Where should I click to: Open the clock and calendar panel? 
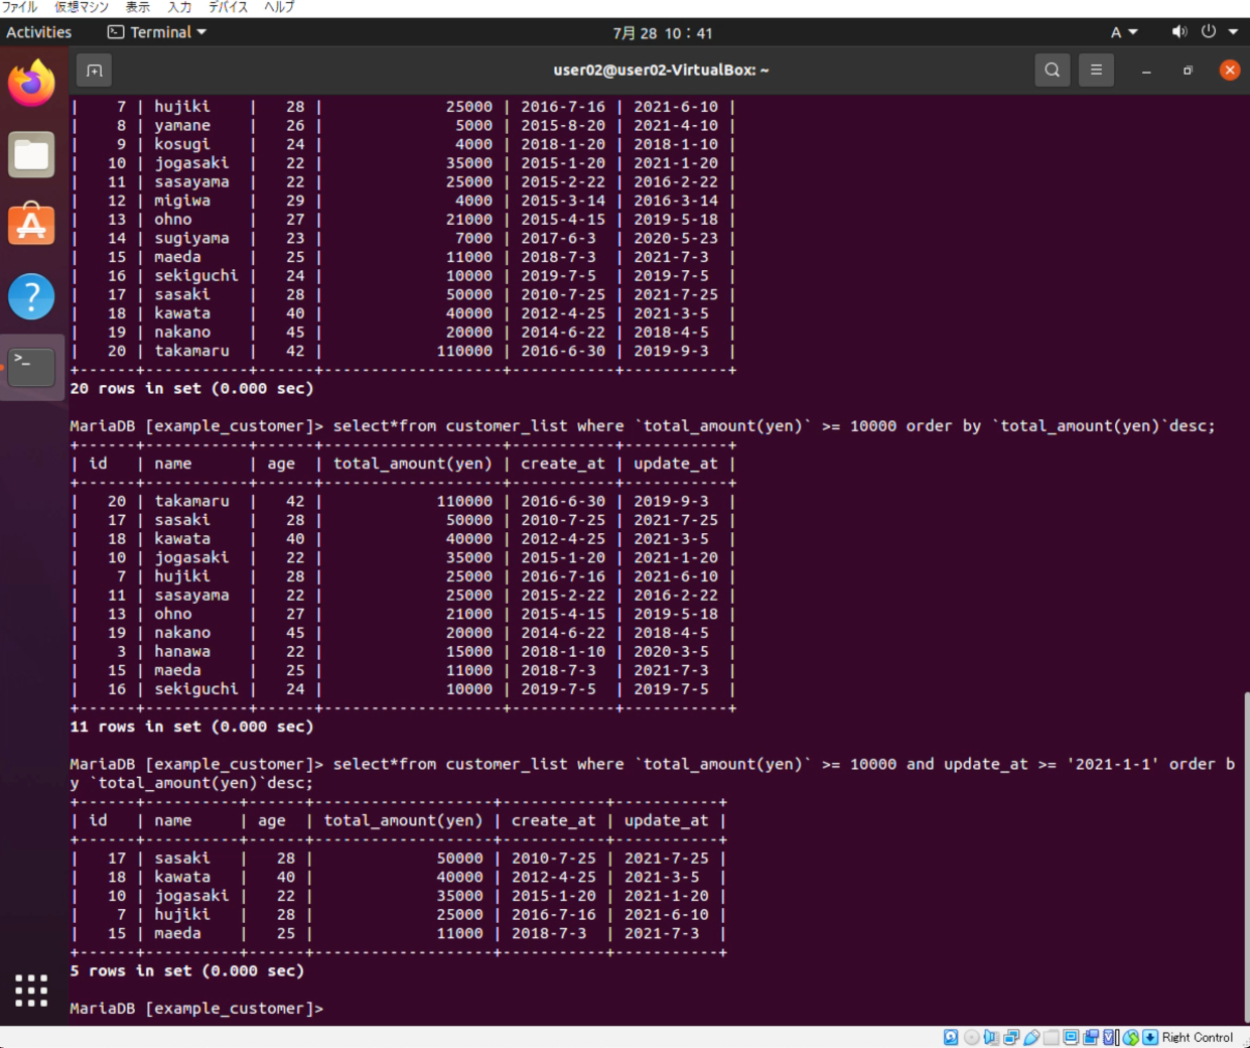coord(662,33)
